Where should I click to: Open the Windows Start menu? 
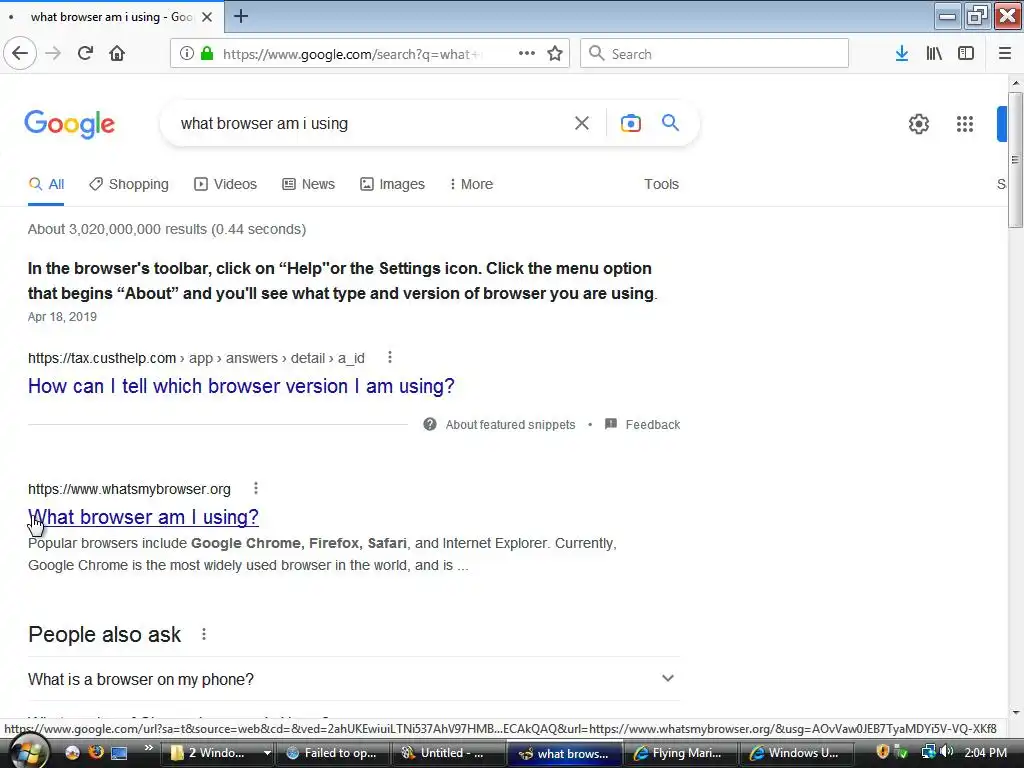point(27,752)
